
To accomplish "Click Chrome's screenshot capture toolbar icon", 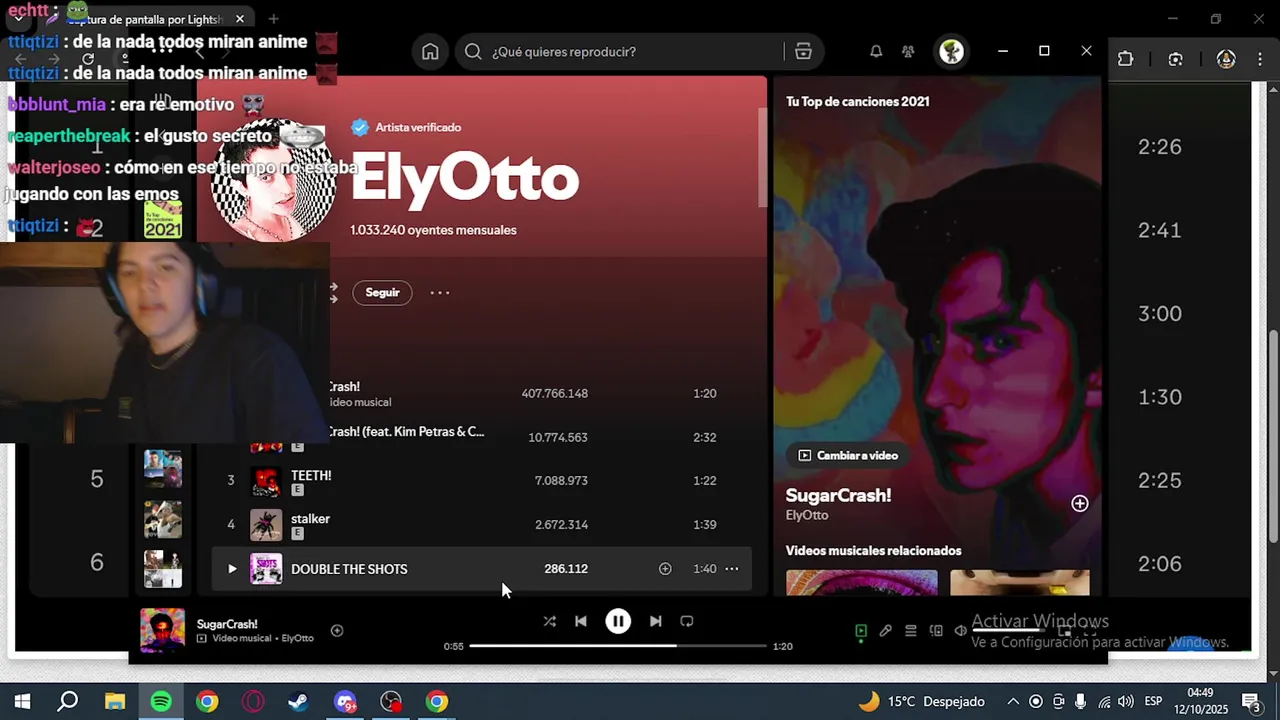I will pyautogui.click(x=1176, y=59).
